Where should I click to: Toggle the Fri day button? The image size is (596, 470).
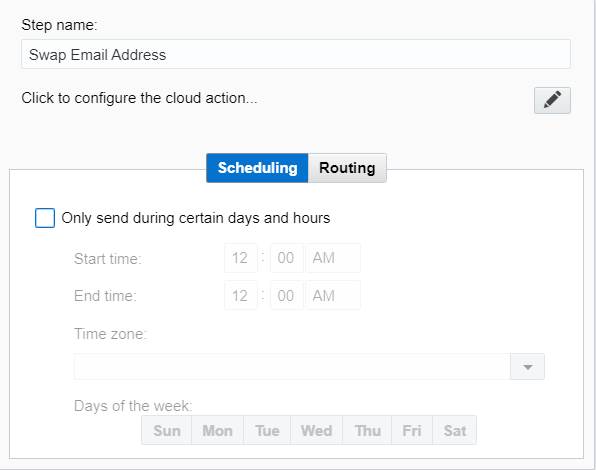pyautogui.click(x=412, y=430)
